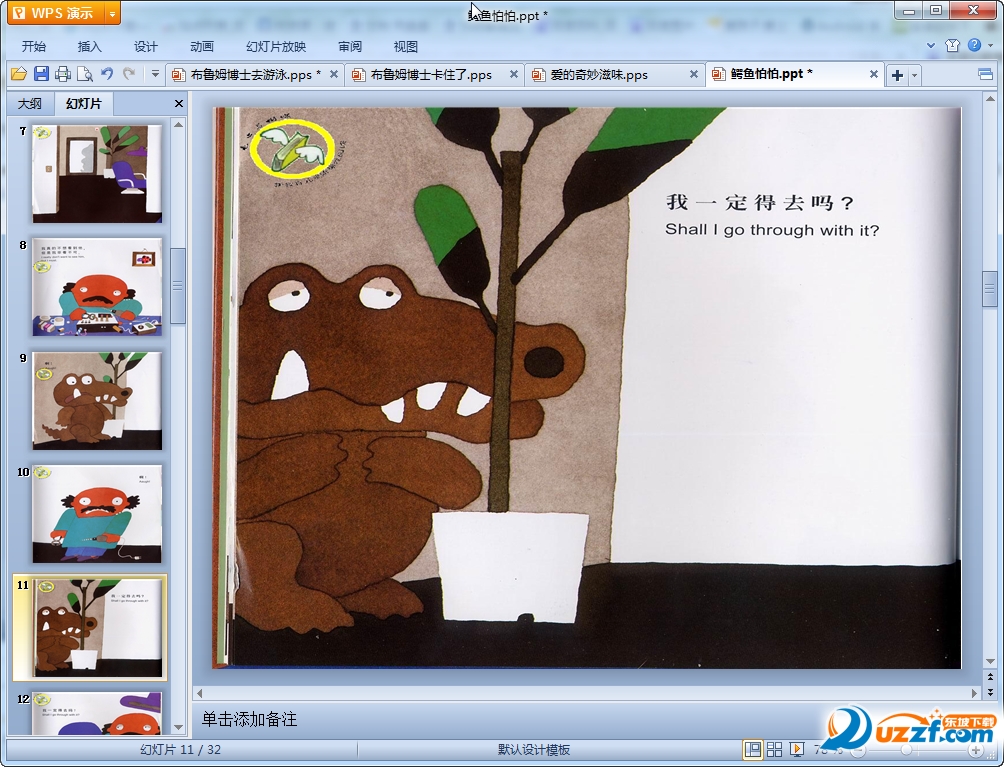
Task: Redo the last action
Action: (x=129, y=74)
